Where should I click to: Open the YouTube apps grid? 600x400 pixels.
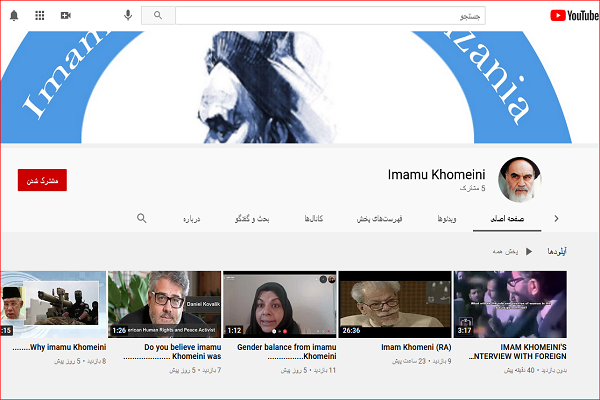coord(40,15)
